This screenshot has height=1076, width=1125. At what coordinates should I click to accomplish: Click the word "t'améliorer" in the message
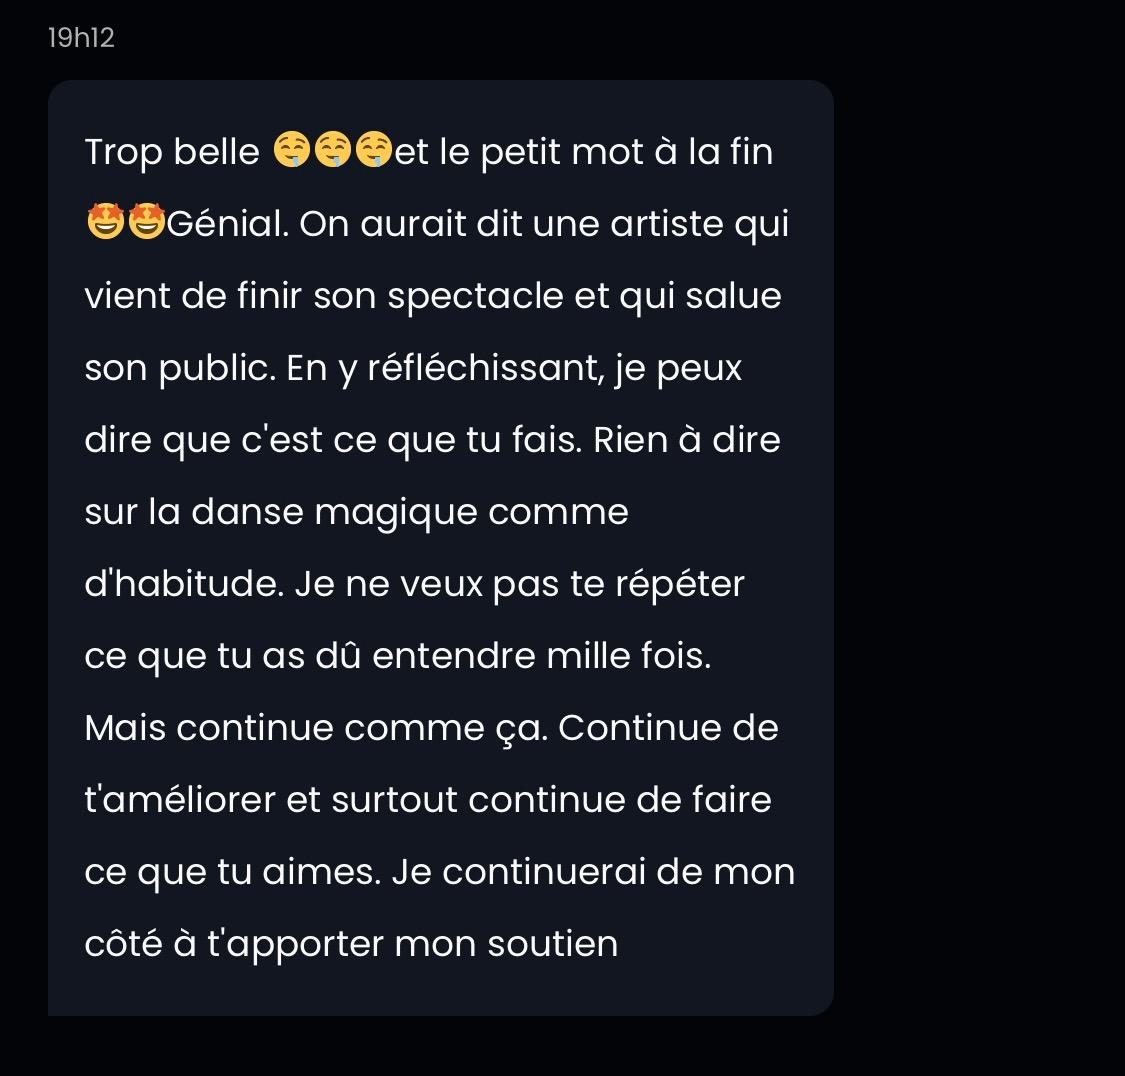pos(180,799)
